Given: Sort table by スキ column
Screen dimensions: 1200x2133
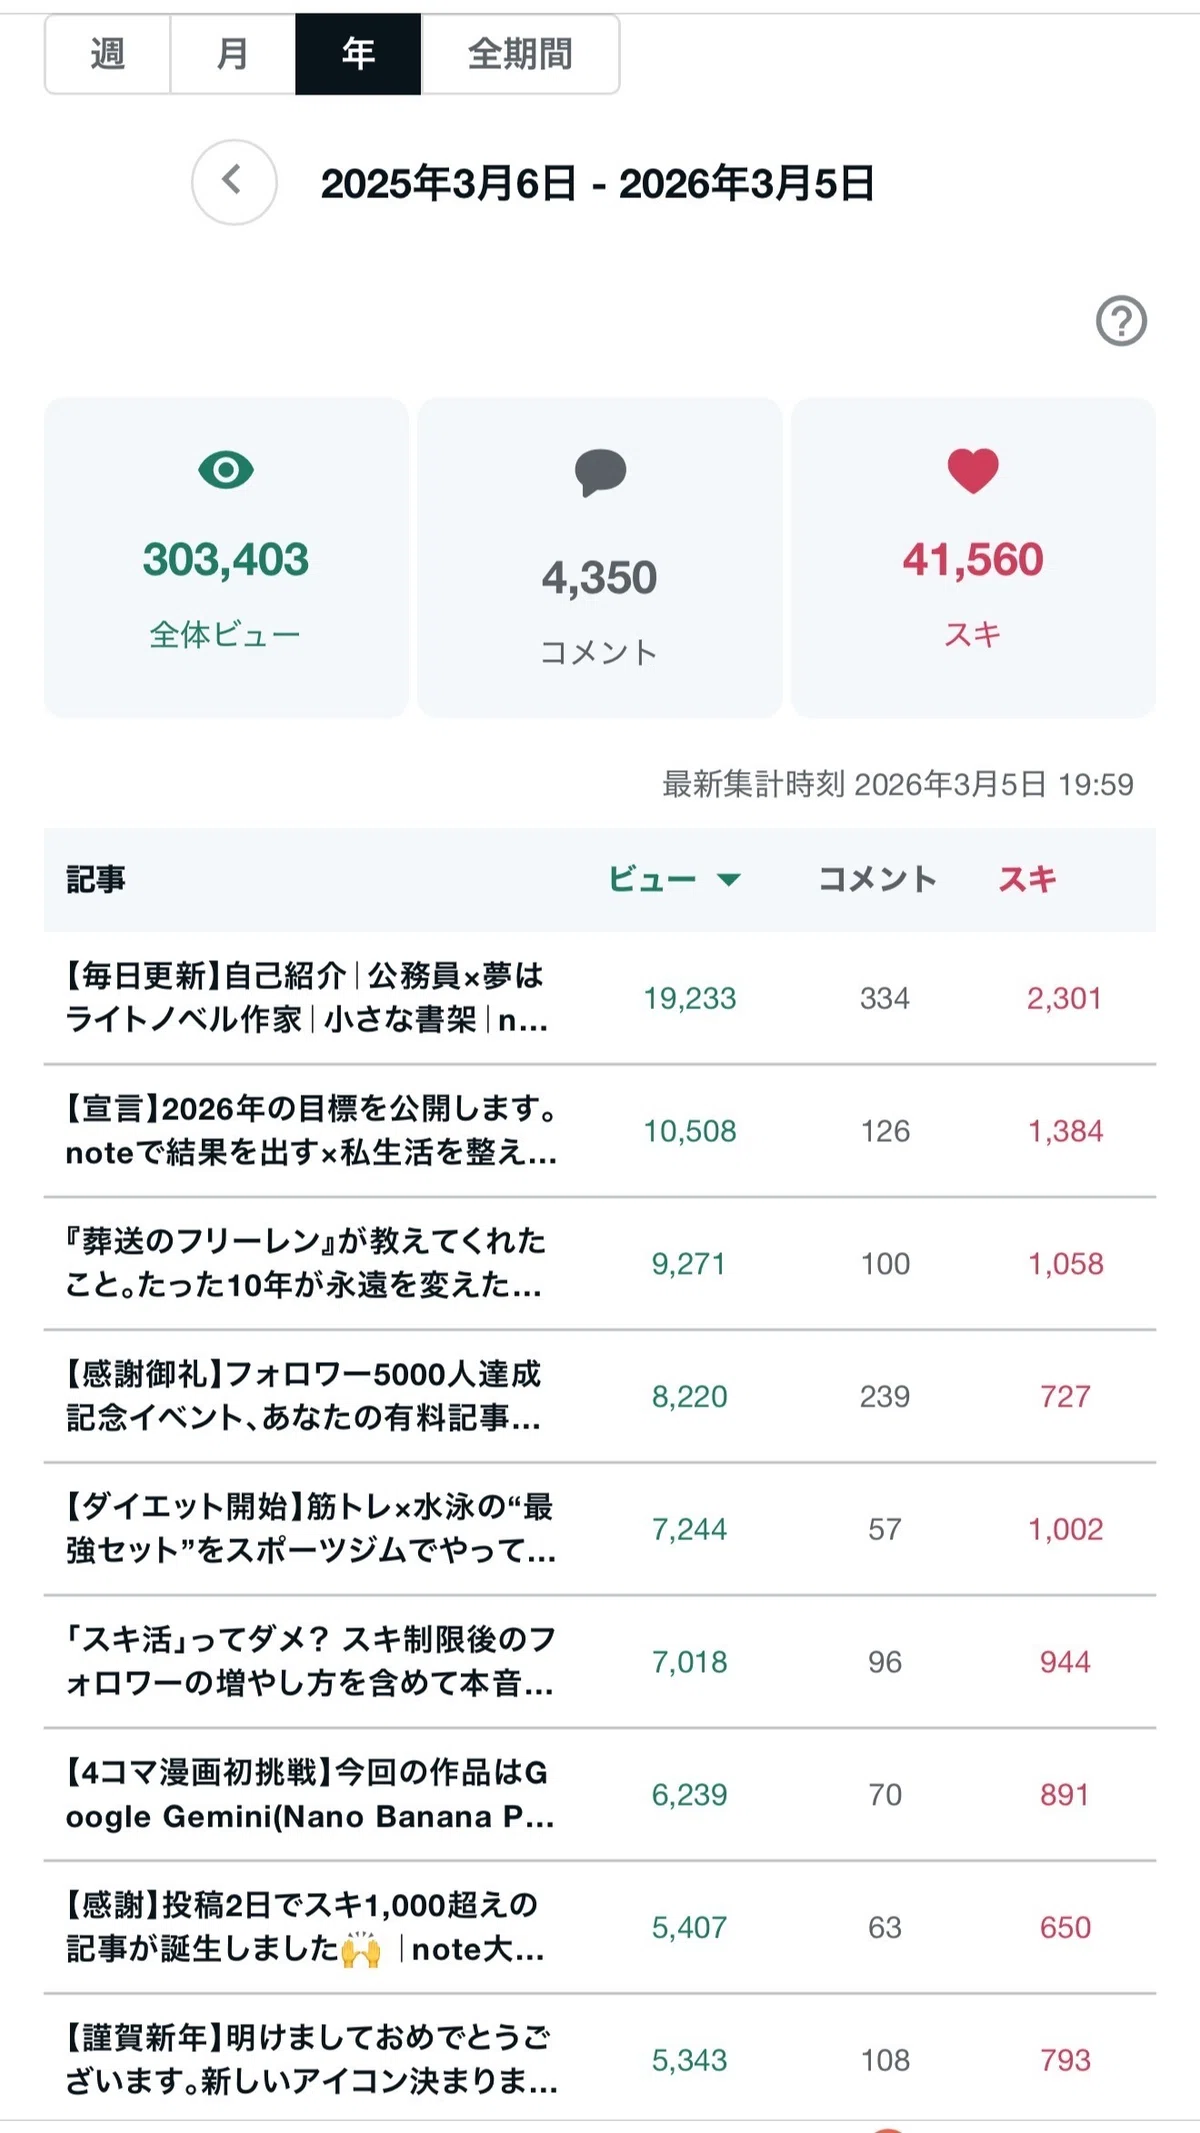Looking at the screenshot, I should coord(1027,879).
